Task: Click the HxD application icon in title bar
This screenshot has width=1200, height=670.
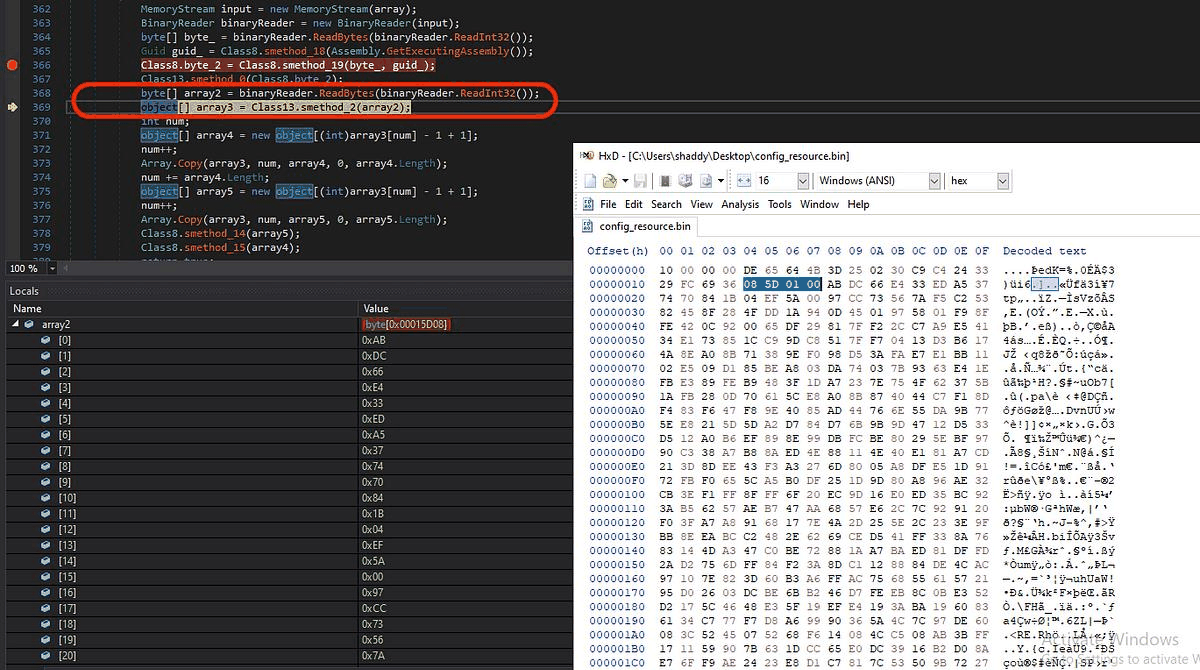Action: coord(586,156)
